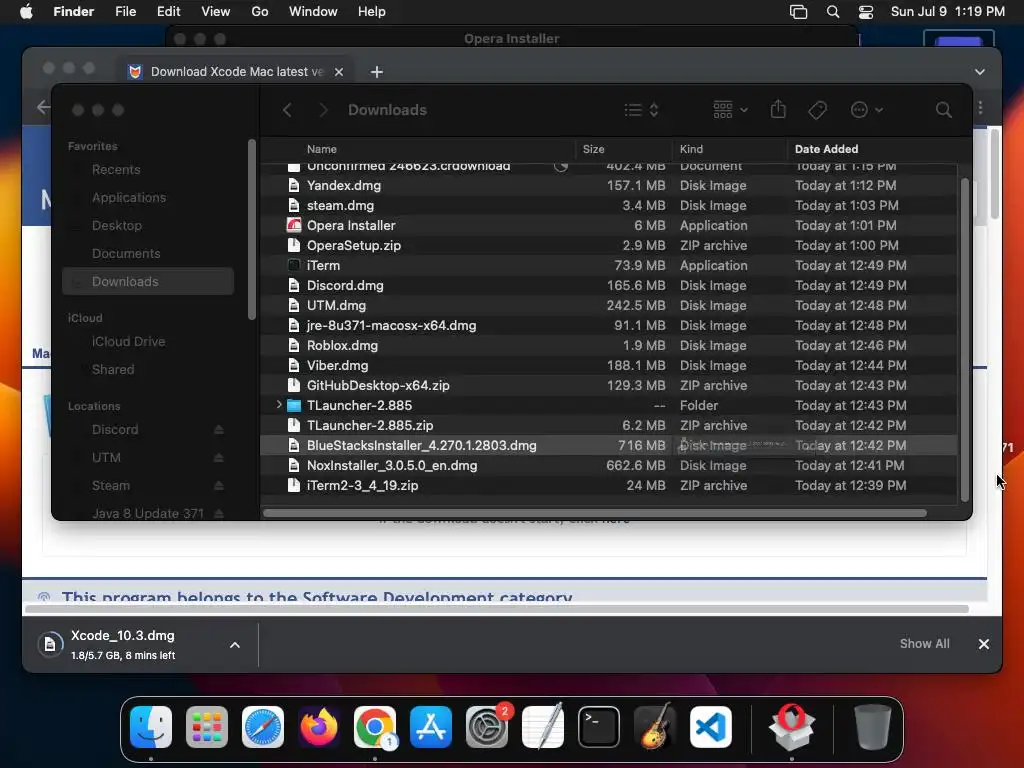The height and width of the screenshot is (768, 1024).
Task: Open App Store from the Dock
Action: 431,727
